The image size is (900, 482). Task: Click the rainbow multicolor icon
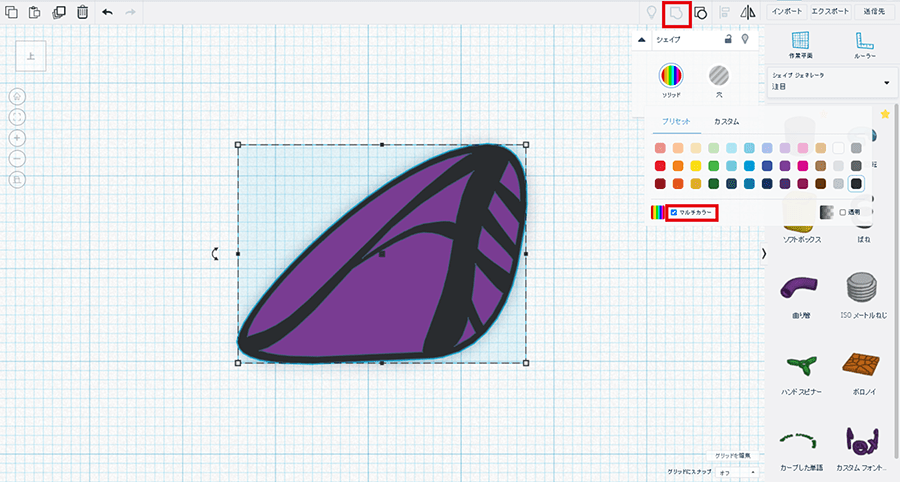coord(657,212)
